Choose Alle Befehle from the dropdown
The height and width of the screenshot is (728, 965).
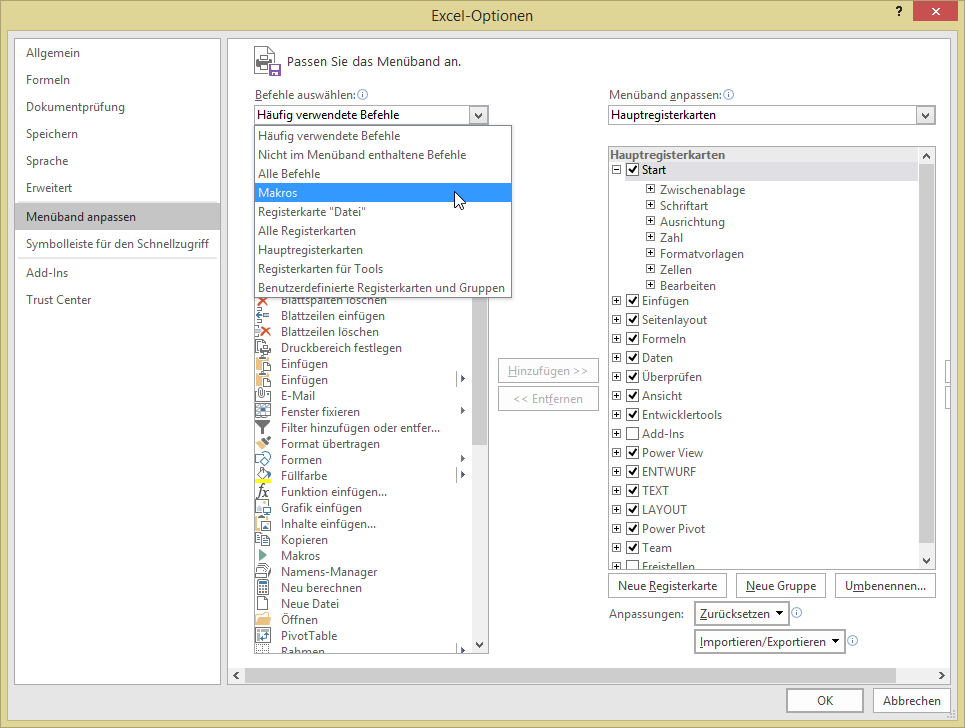click(x=383, y=174)
